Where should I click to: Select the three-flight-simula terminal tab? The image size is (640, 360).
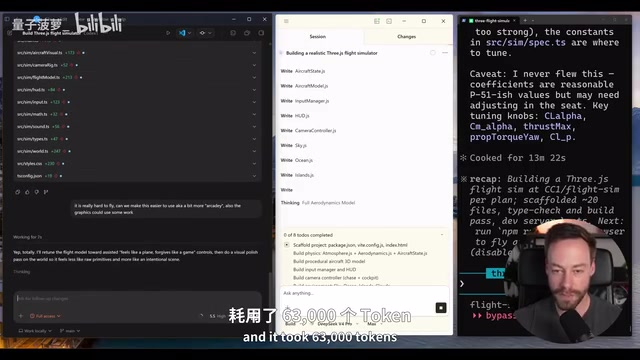coord(489,20)
